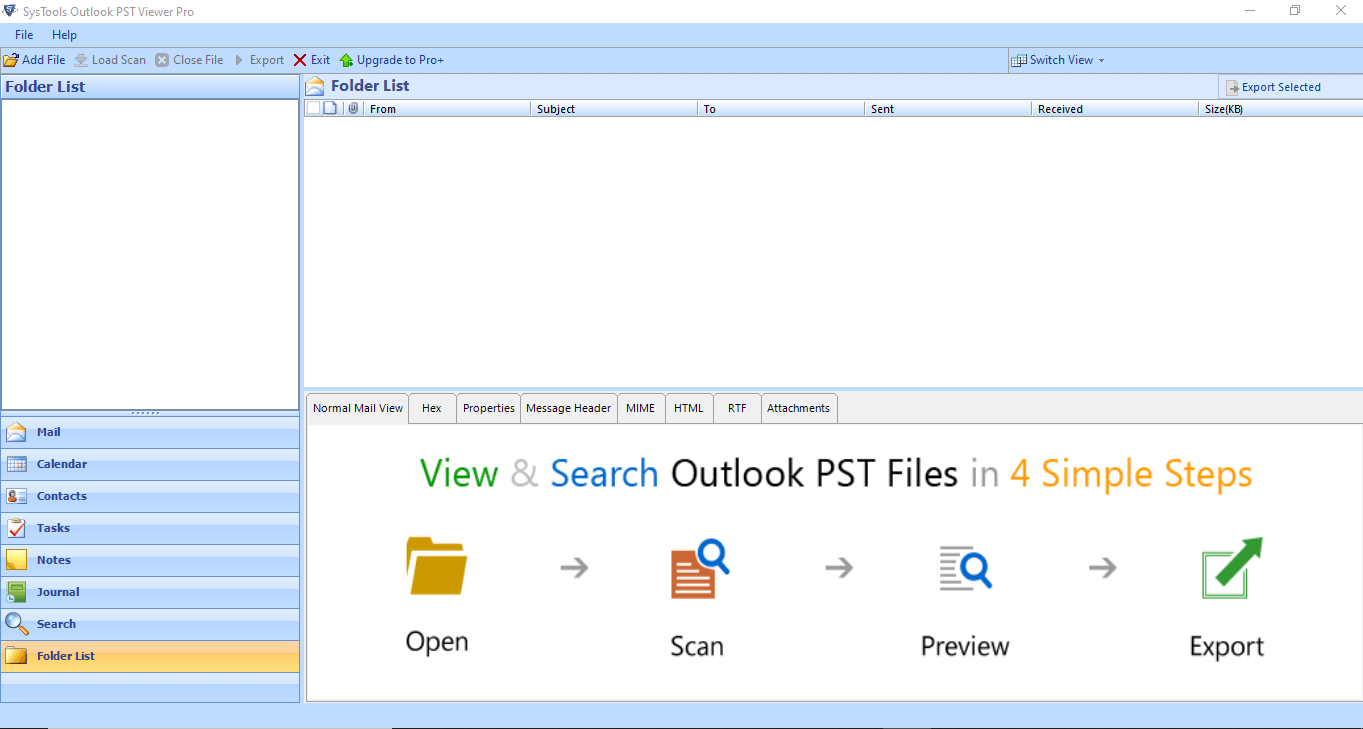Screen dimensions: 1363x729
Task: Click Upgrade to Pro+ in toolbar
Action: pos(391,60)
